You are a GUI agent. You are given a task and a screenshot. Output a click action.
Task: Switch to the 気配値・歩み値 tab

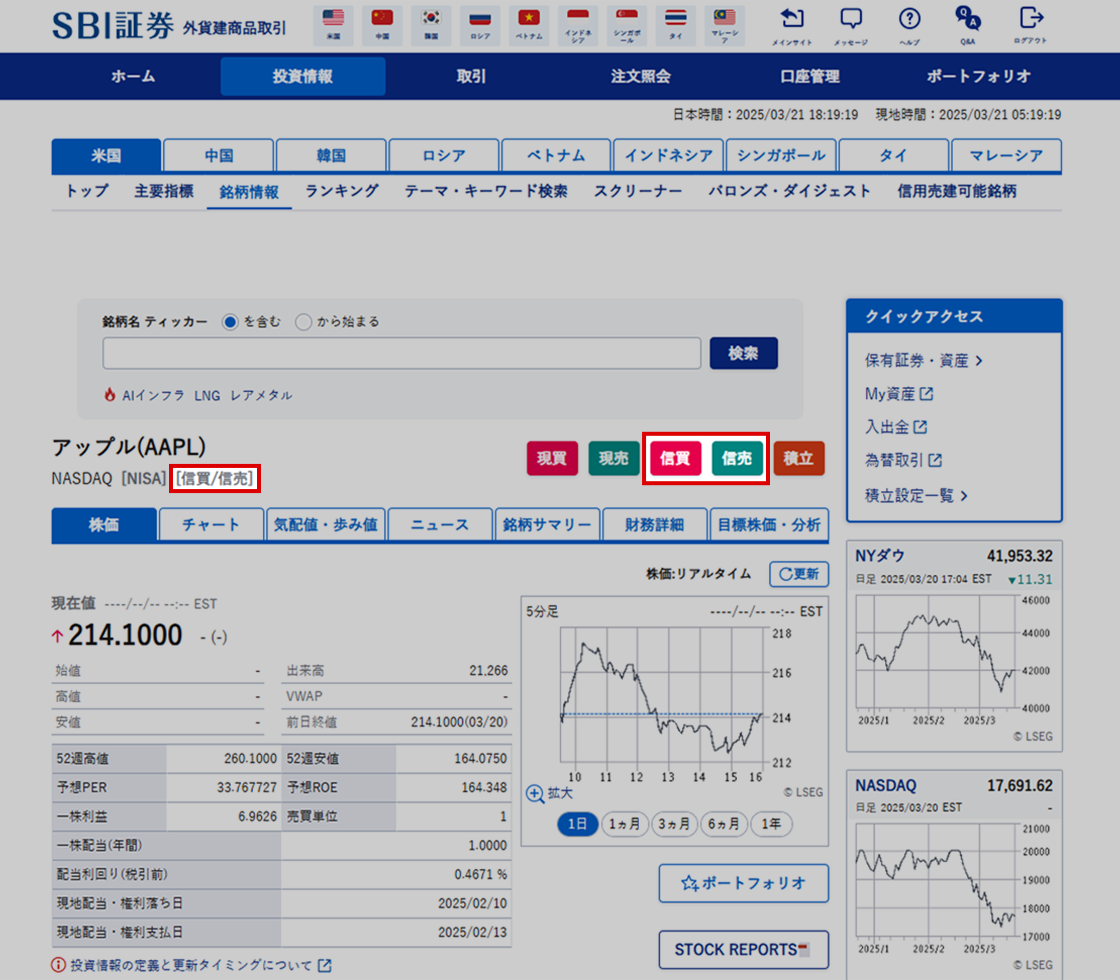tap(326, 525)
